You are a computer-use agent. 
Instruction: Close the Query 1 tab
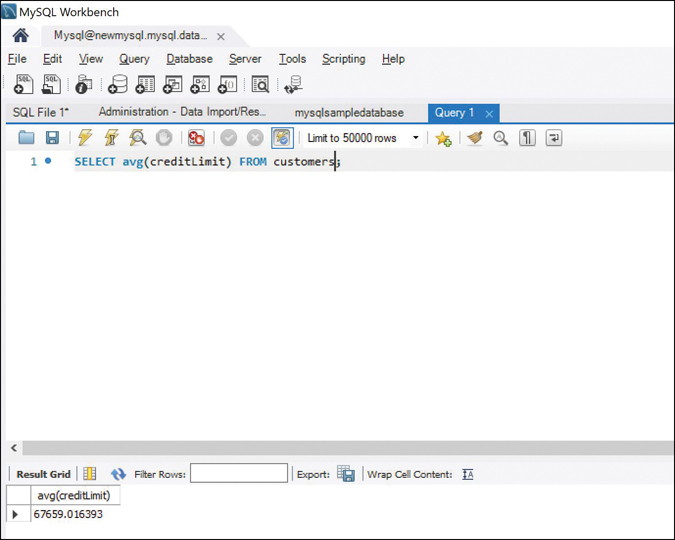coord(489,114)
